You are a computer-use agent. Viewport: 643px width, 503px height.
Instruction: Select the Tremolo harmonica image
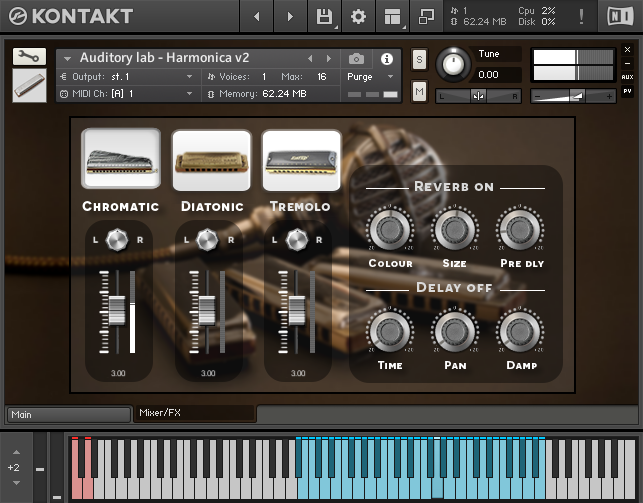pyautogui.click(x=301, y=160)
